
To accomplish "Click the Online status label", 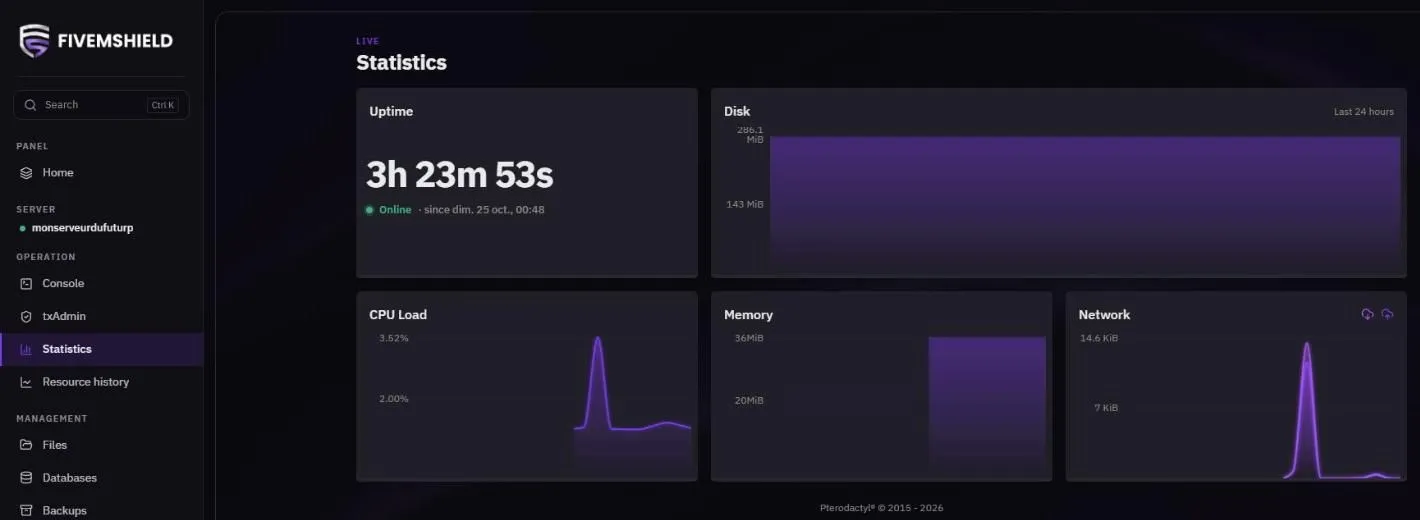I will coord(395,210).
